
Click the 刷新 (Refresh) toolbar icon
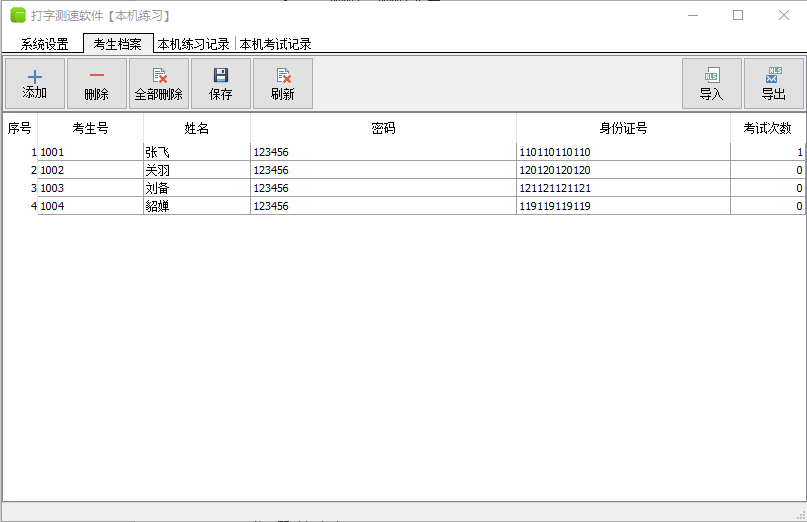tap(283, 76)
